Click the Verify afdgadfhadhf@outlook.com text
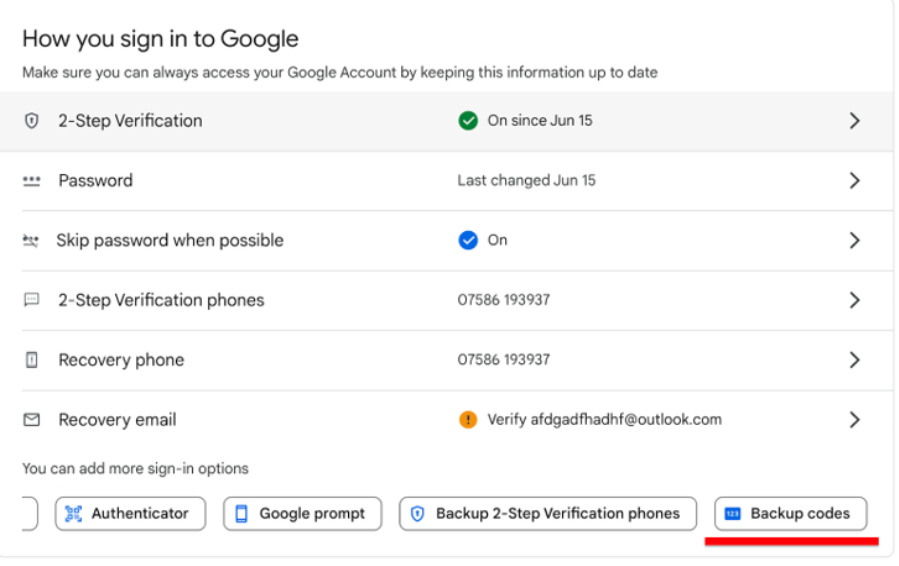Image resolution: width=899 pixels, height=566 pixels. (604, 420)
